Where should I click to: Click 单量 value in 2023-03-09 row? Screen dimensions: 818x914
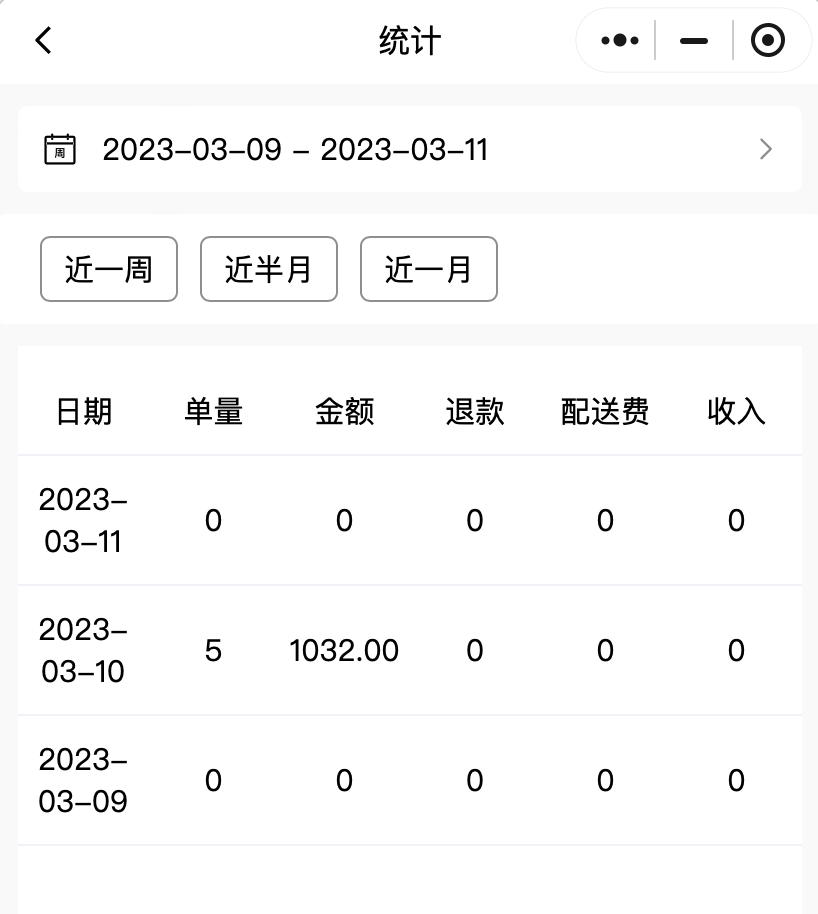213,781
